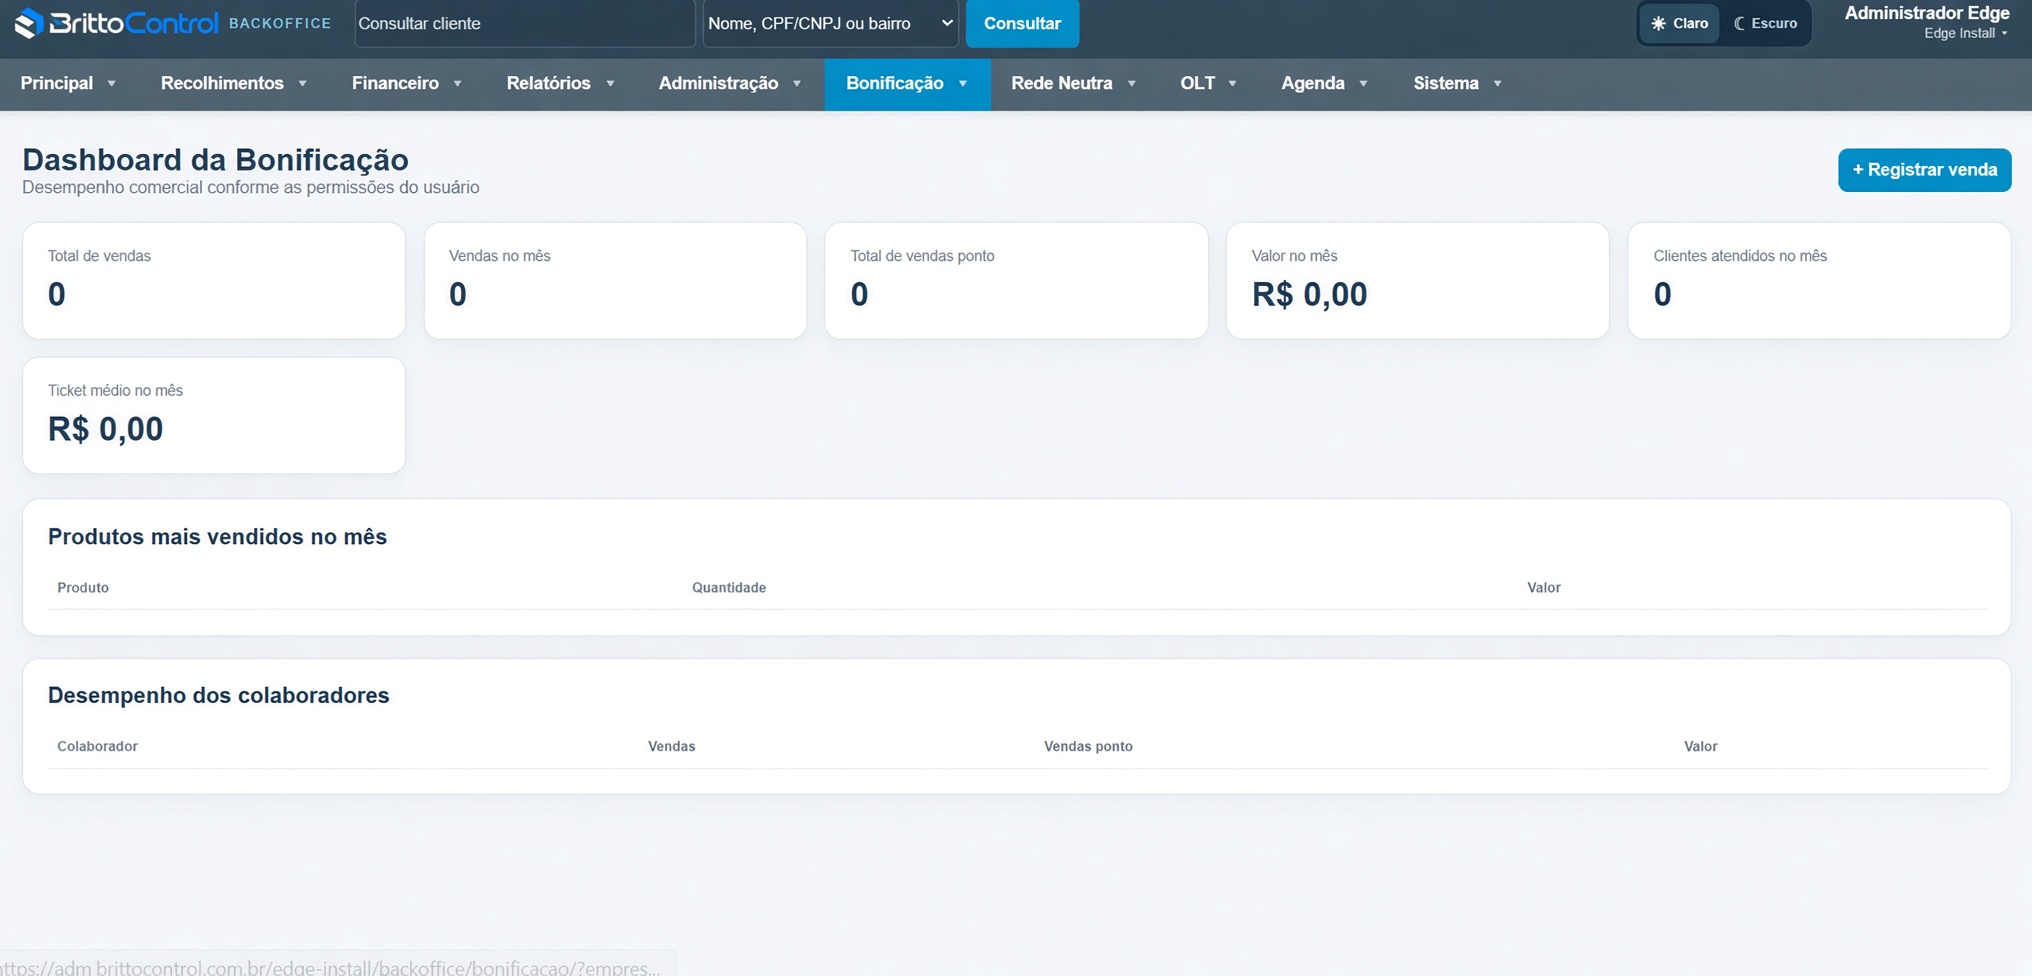The width and height of the screenshot is (2032, 976).
Task: Open the Recolhimentos menu
Action: tap(233, 83)
